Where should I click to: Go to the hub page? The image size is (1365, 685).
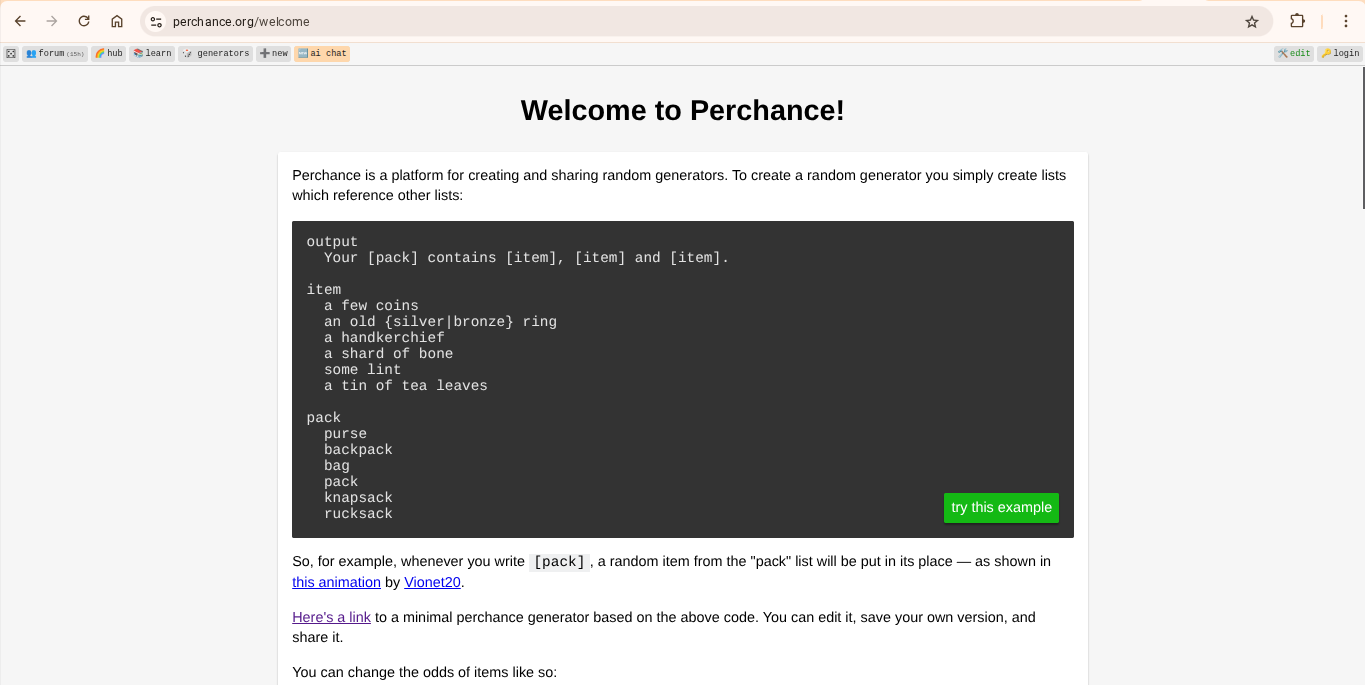109,54
